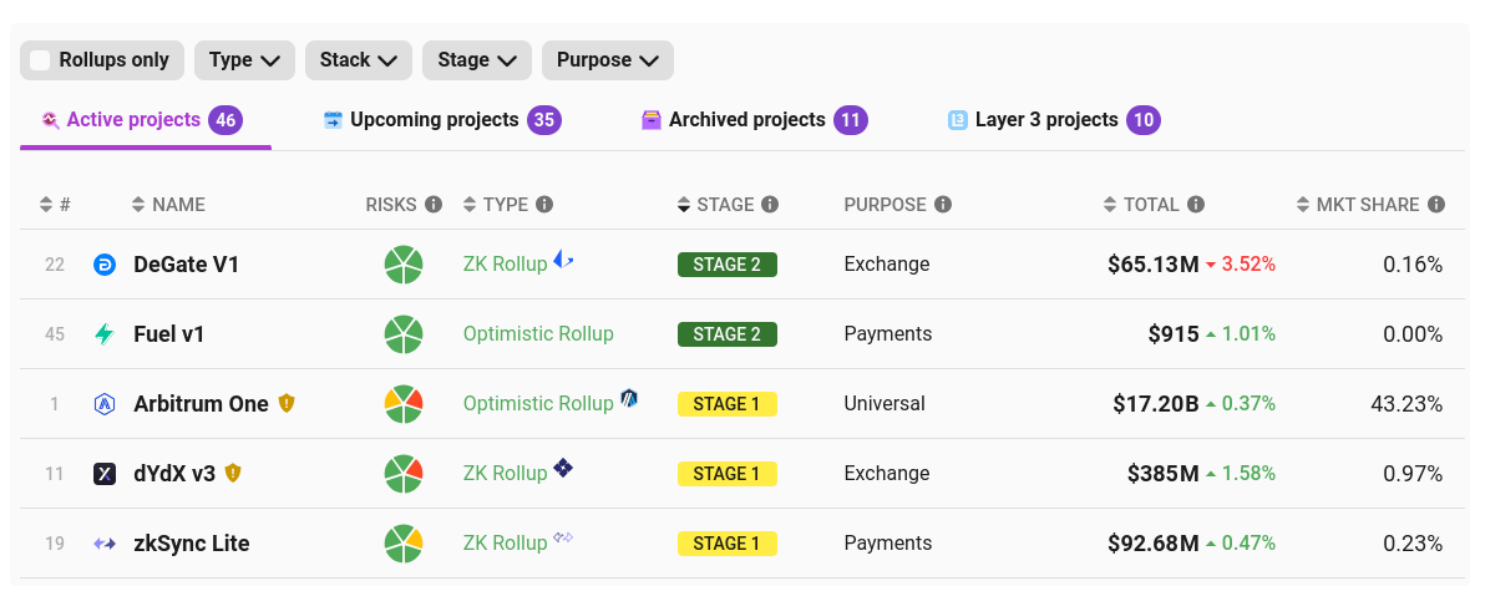Click the stack icon beside DeGate ZK Rollup
This screenshot has height=602, width=1486.
click(563, 261)
